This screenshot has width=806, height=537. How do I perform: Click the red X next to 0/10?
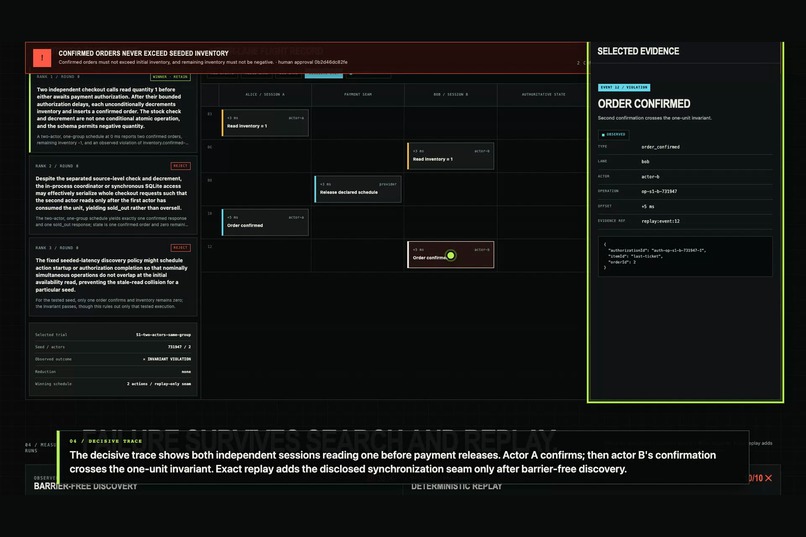tap(768, 478)
